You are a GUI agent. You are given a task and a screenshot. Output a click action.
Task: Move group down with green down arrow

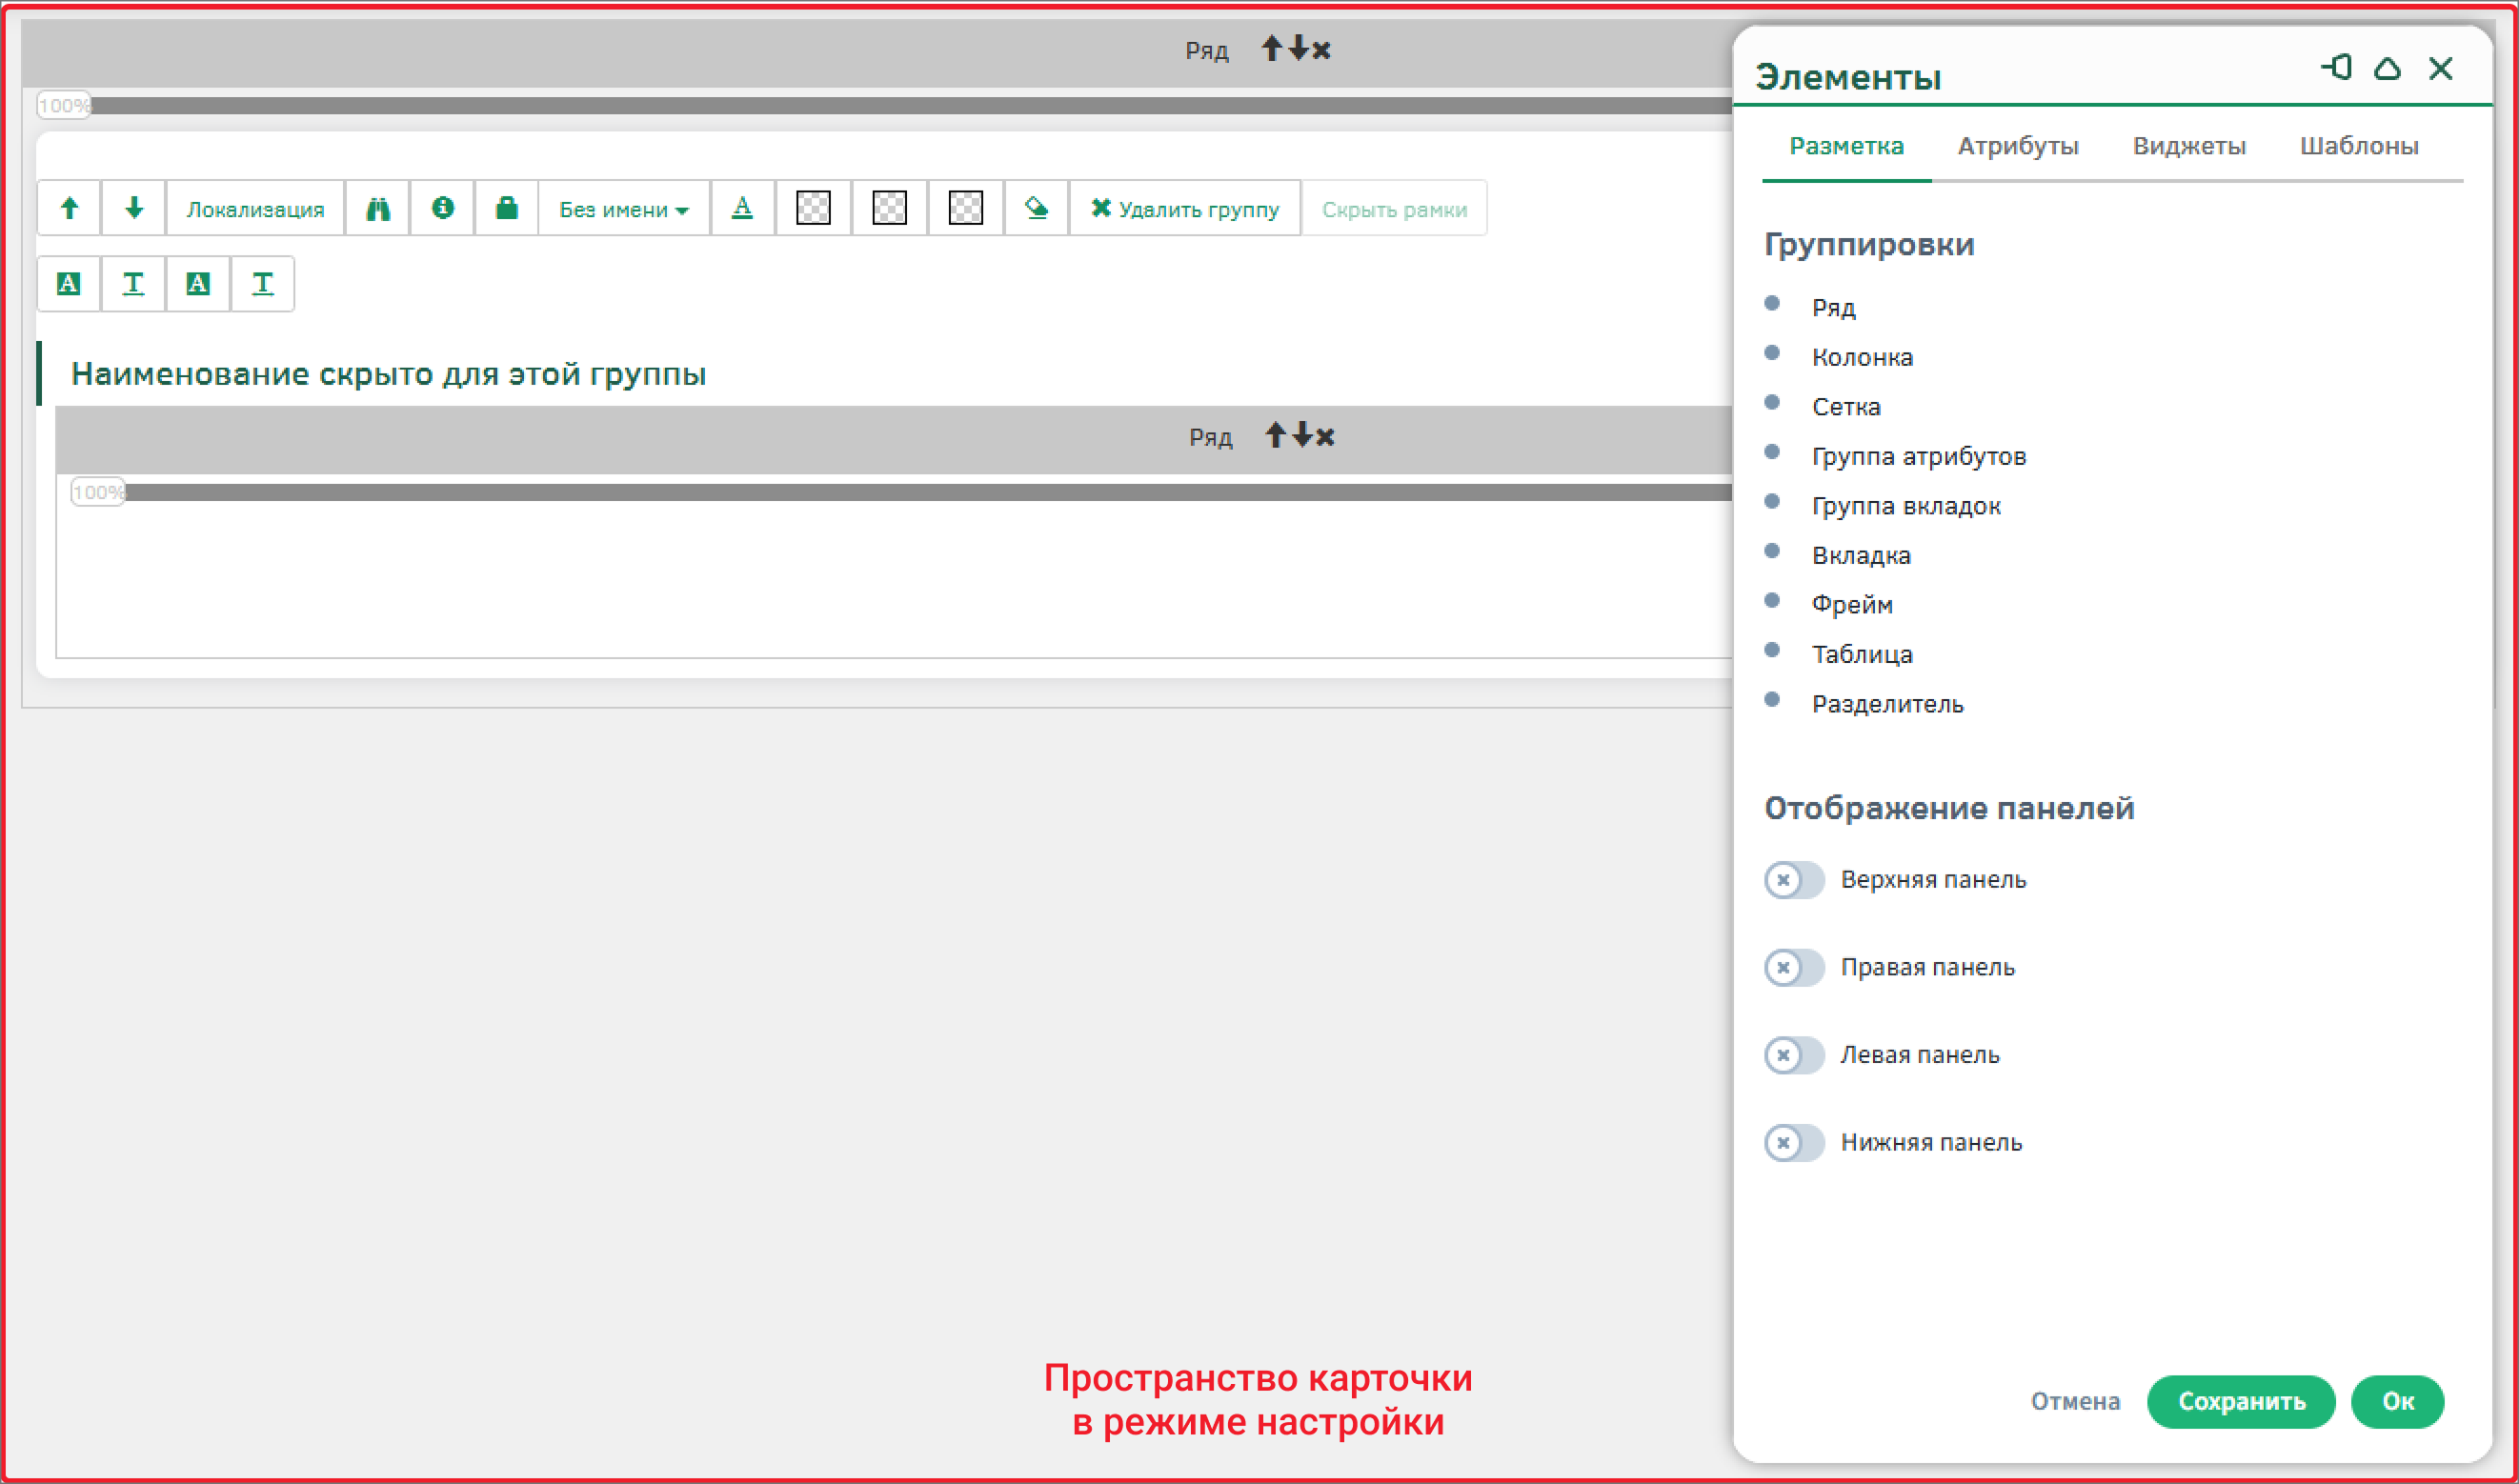point(134,208)
